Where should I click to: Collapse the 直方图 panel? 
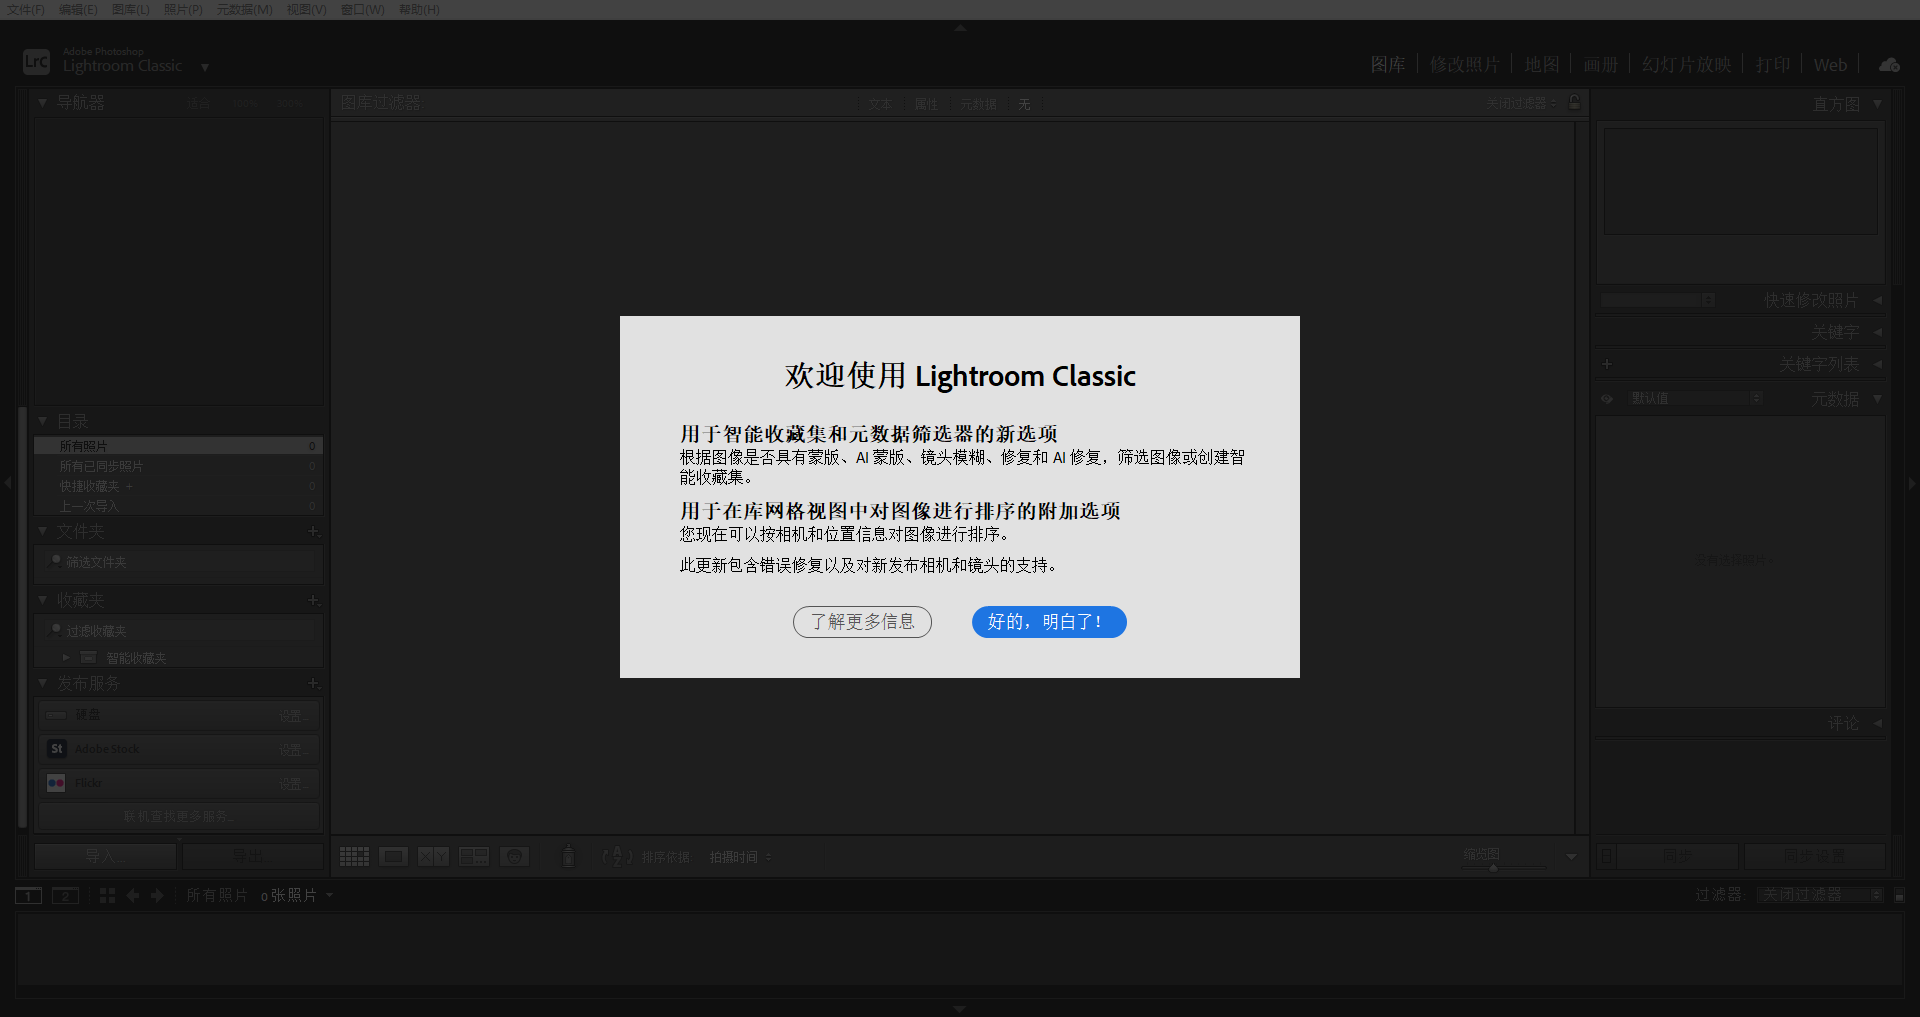(1877, 104)
